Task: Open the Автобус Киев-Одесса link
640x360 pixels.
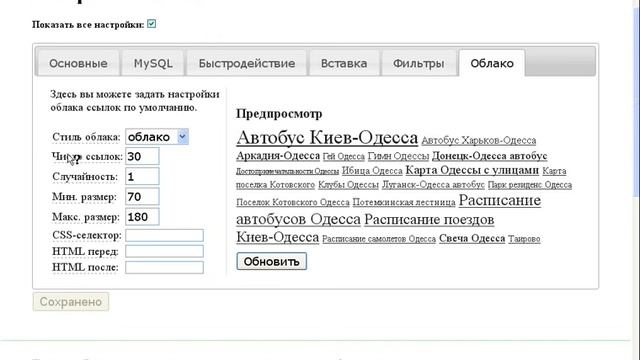Action: [327, 138]
